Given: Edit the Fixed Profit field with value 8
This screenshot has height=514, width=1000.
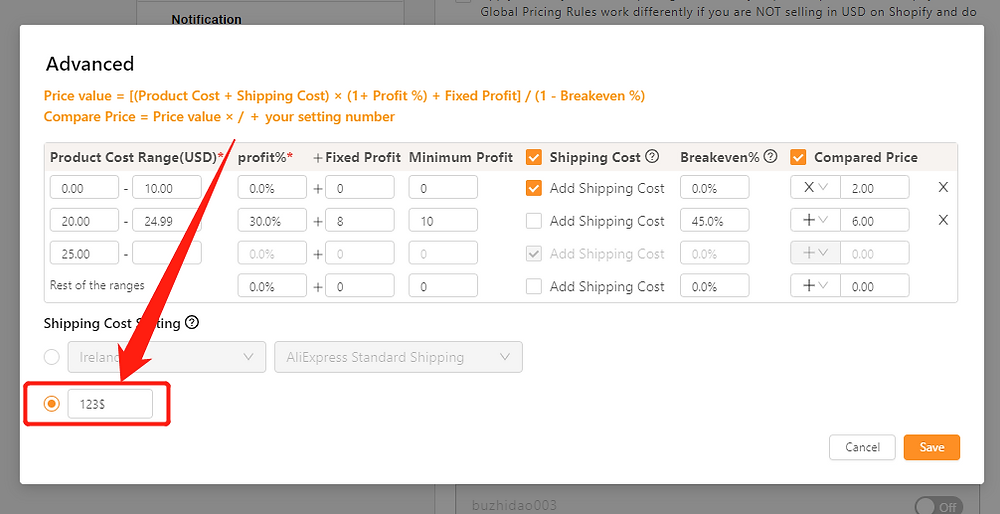Looking at the screenshot, I should click(360, 220).
